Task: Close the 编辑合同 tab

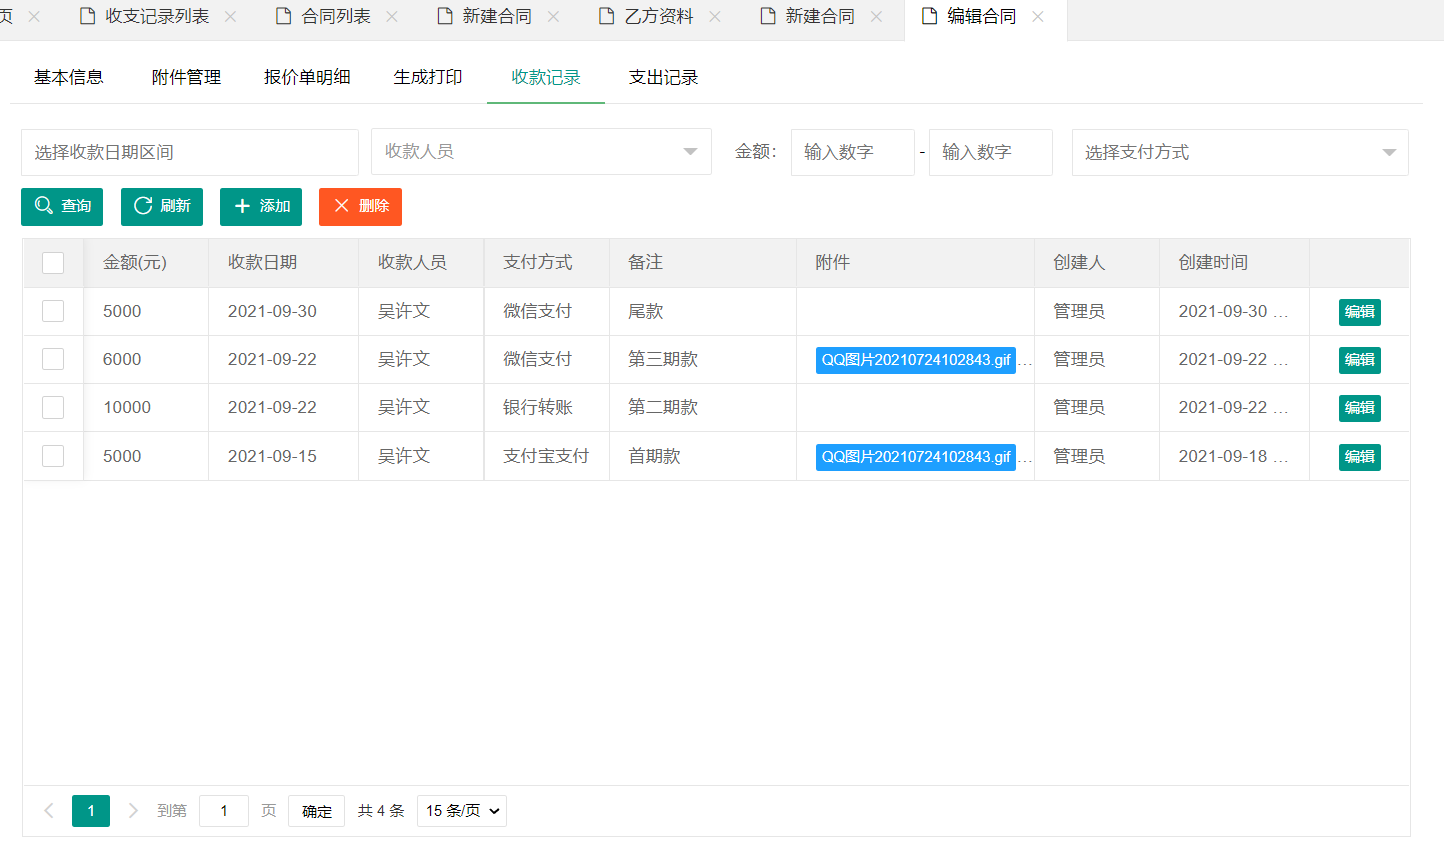Action: click(x=1038, y=17)
